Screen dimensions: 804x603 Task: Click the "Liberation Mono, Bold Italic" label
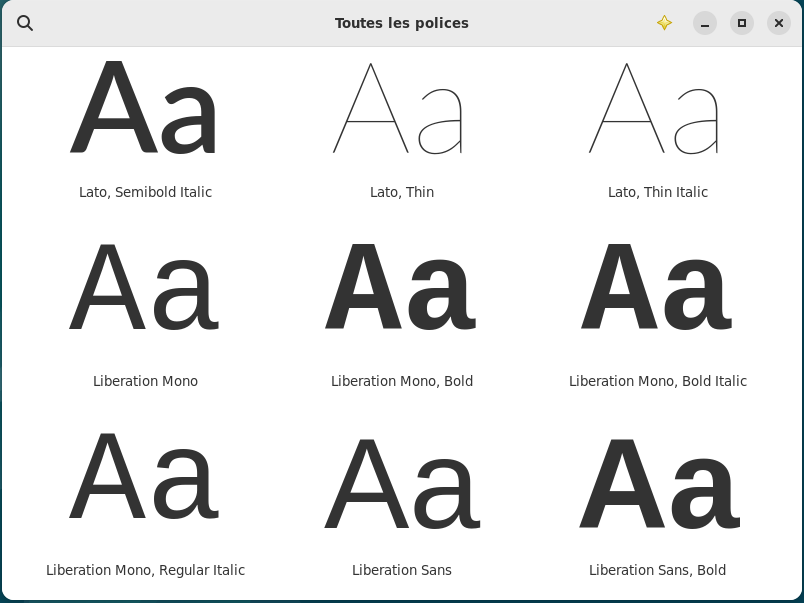coord(657,381)
